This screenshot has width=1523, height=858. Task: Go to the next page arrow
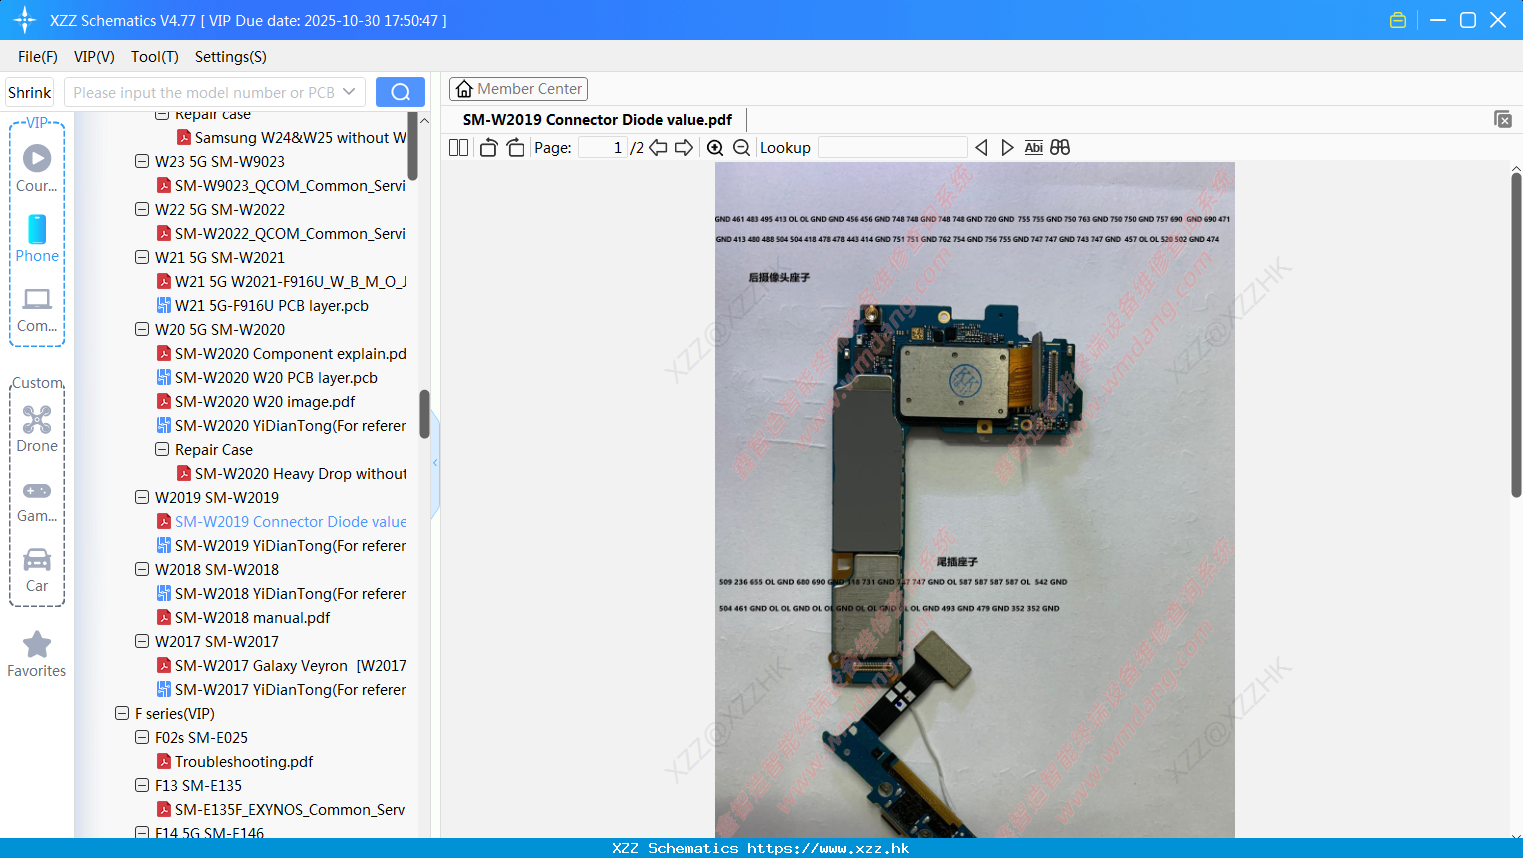[684, 148]
